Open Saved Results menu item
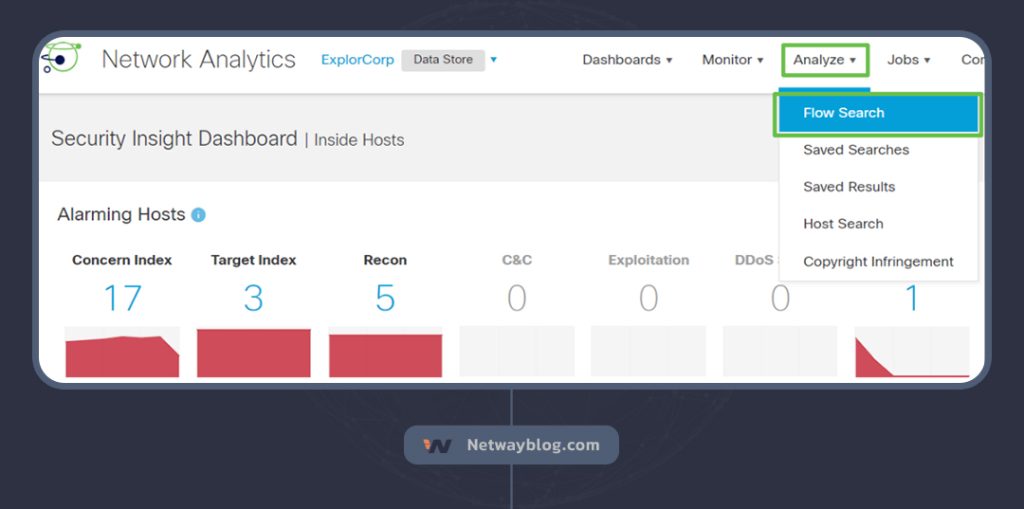 tap(849, 187)
